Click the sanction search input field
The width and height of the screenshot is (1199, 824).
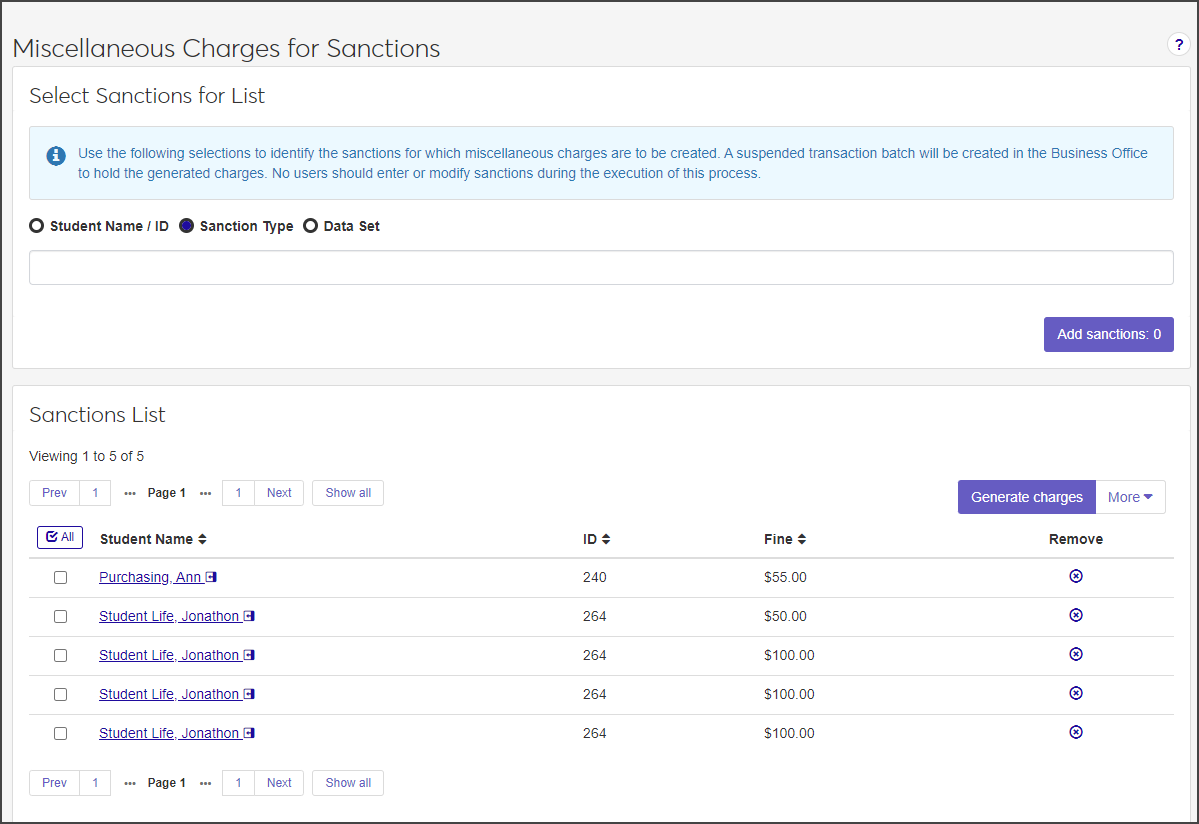[600, 267]
